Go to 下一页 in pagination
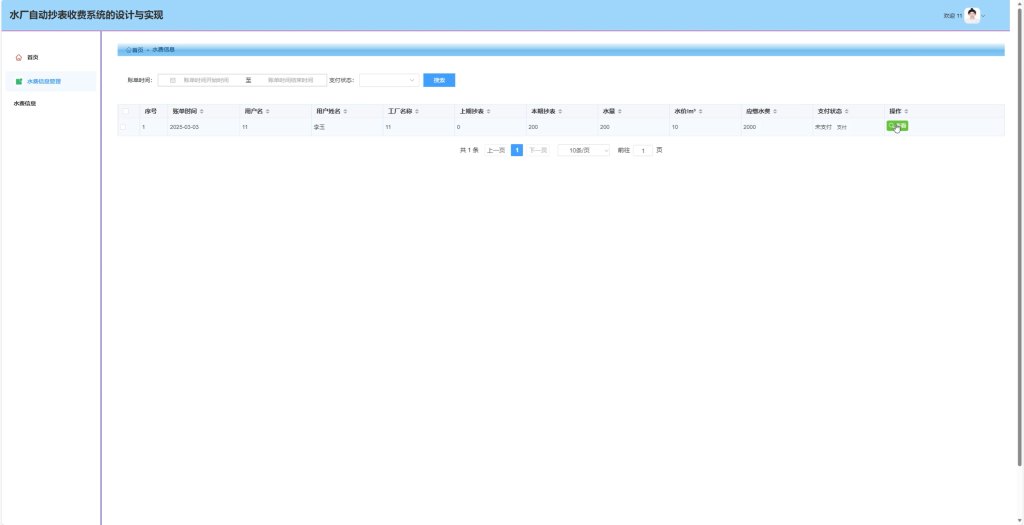Image resolution: width=1024 pixels, height=525 pixels. [x=537, y=150]
